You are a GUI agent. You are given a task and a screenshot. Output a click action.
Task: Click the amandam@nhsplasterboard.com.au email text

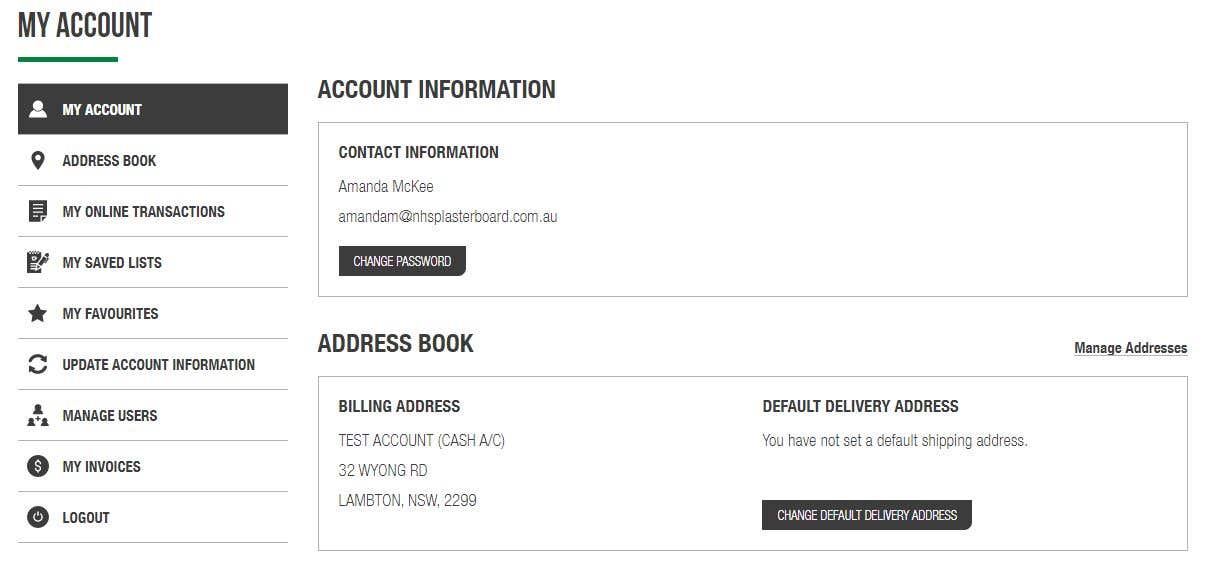(448, 216)
